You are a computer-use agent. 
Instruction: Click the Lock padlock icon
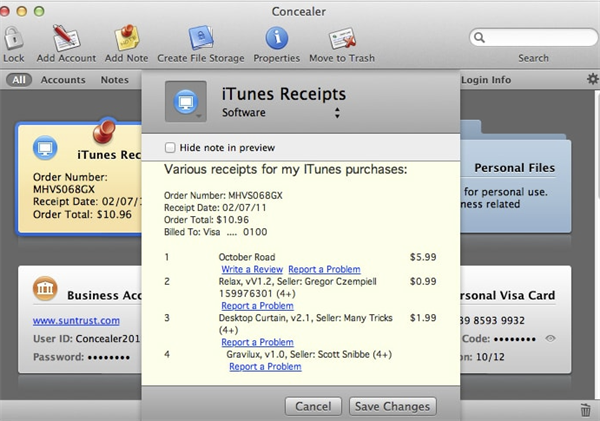click(13, 38)
